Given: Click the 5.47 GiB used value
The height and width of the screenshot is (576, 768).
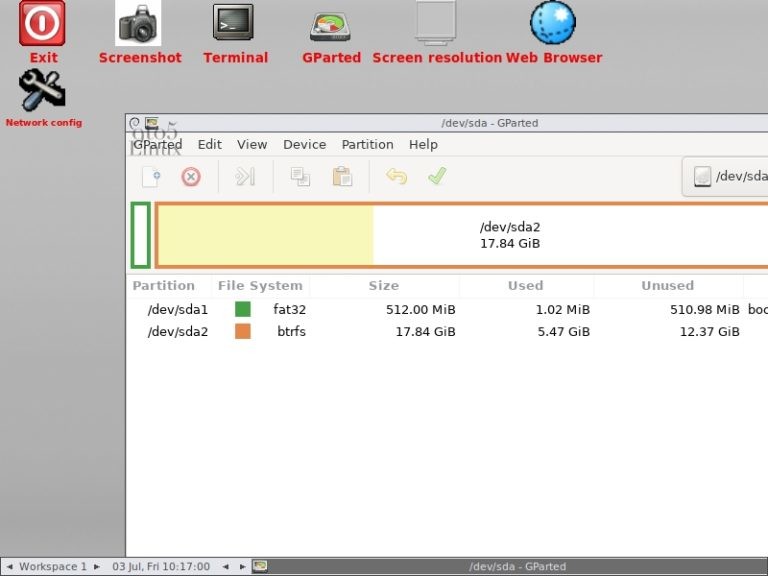Looking at the screenshot, I should [x=564, y=332].
